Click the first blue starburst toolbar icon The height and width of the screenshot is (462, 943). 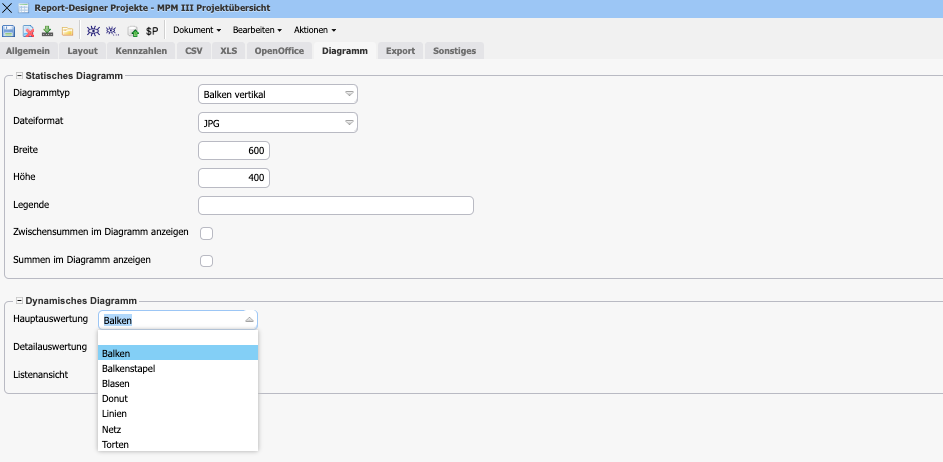pyautogui.click(x=93, y=31)
